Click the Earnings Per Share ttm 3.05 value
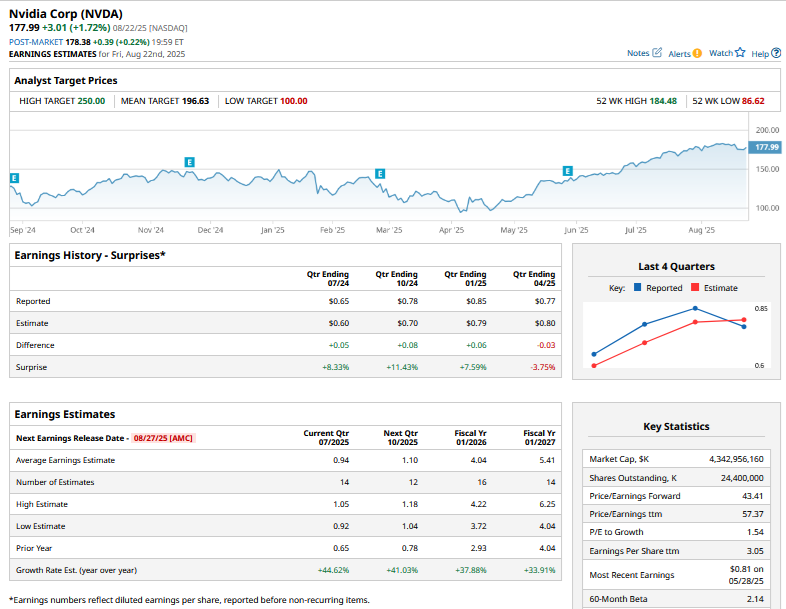The width and height of the screenshot is (786, 609). pos(755,551)
